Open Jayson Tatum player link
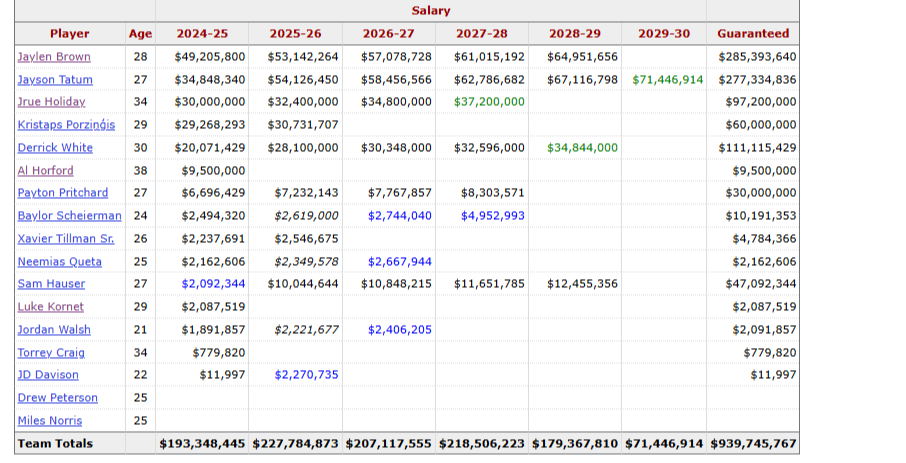 pyautogui.click(x=55, y=80)
